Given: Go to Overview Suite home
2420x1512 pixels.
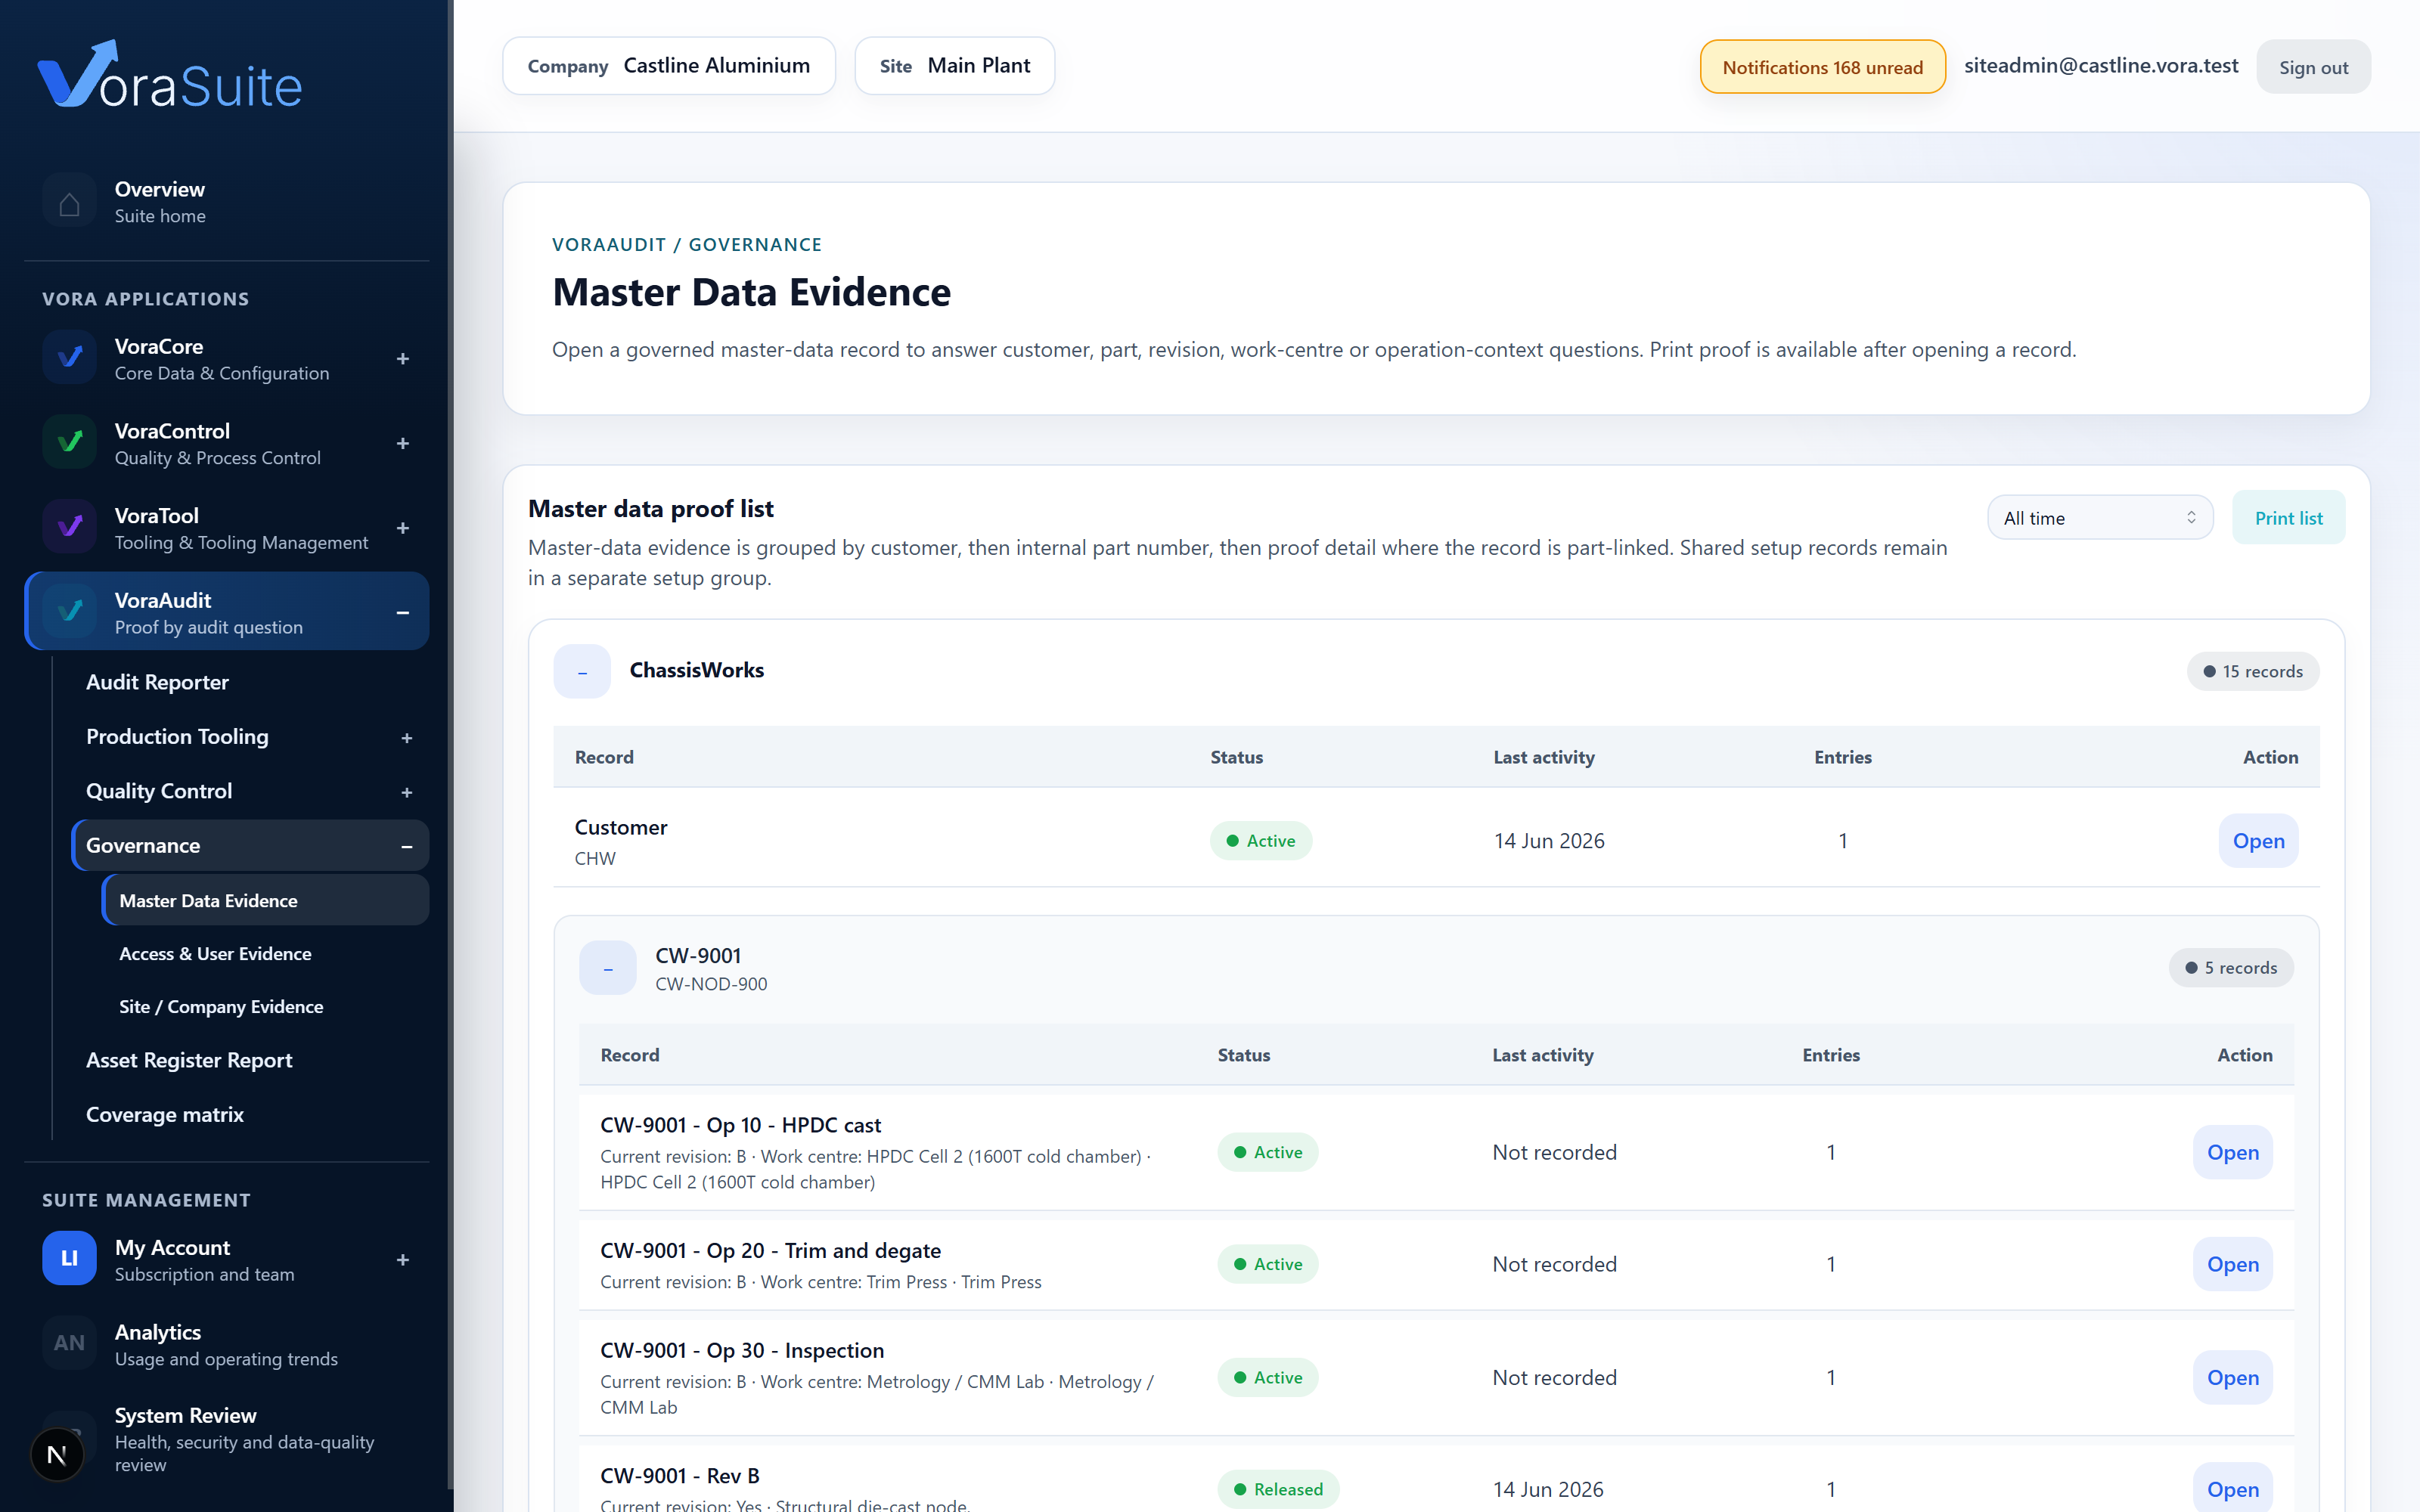Looking at the screenshot, I should tap(227, 202).
